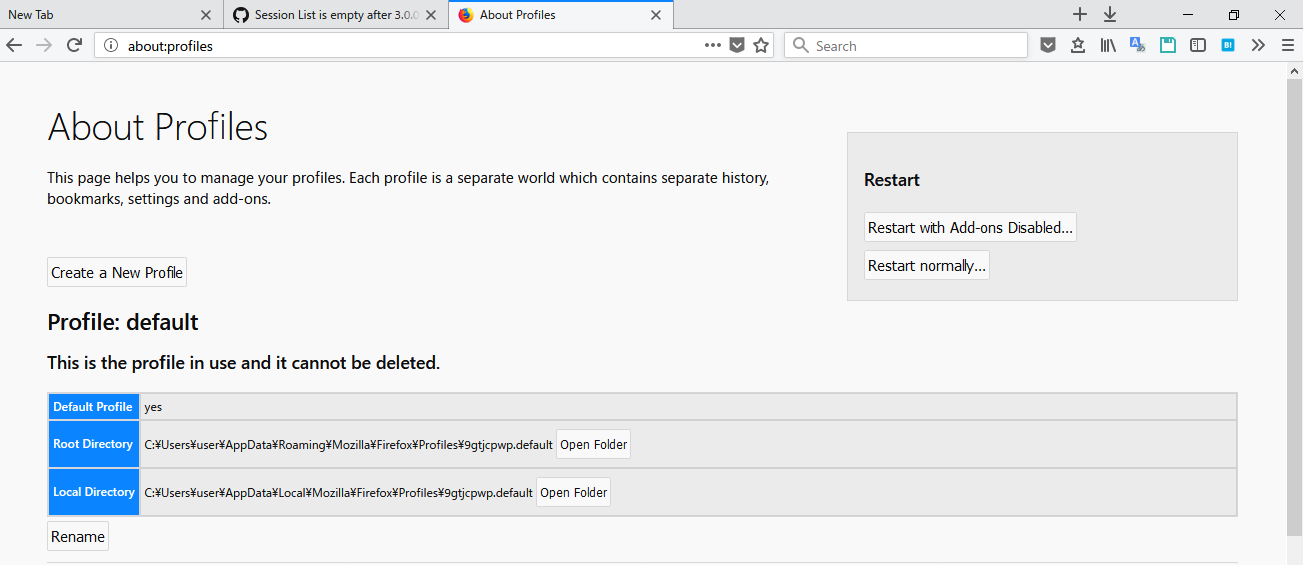Open bookmarks menu star-tray icon
Viewport: 1303px width, 565px height.
coord(1078,45)
